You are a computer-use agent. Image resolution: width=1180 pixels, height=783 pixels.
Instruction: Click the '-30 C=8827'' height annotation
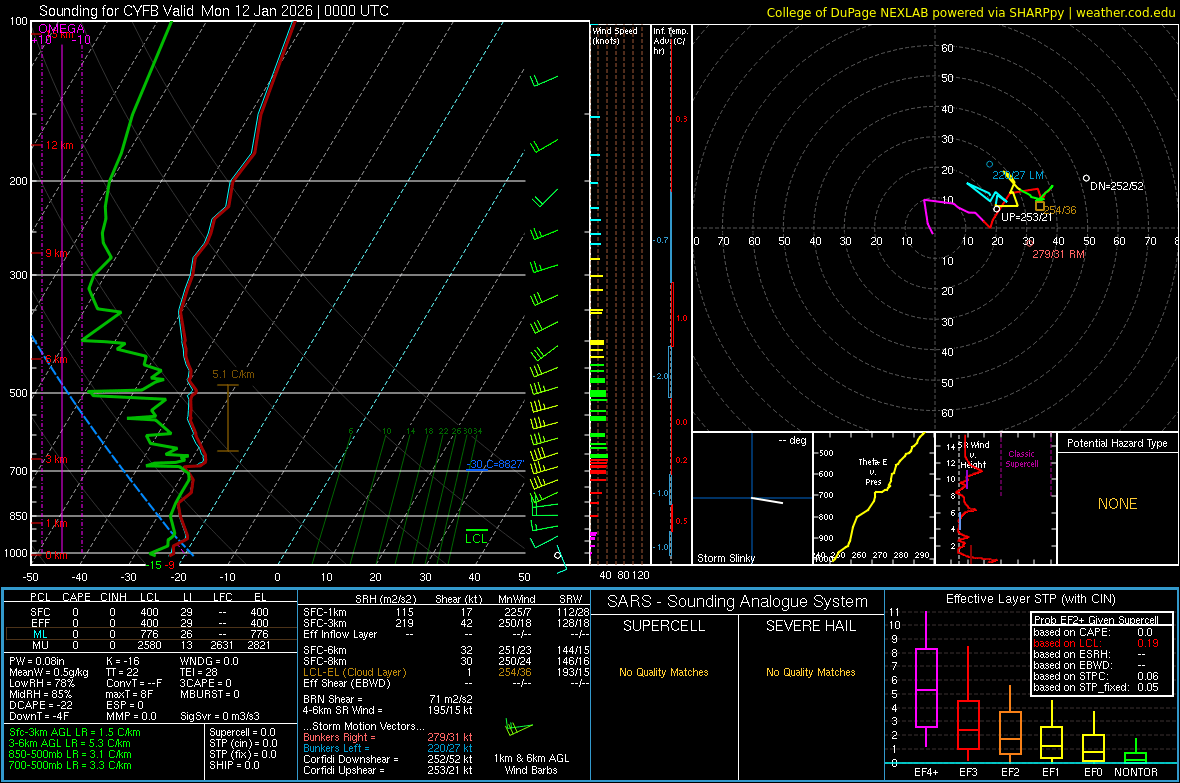pyautogui.click(x=494, y=465)
